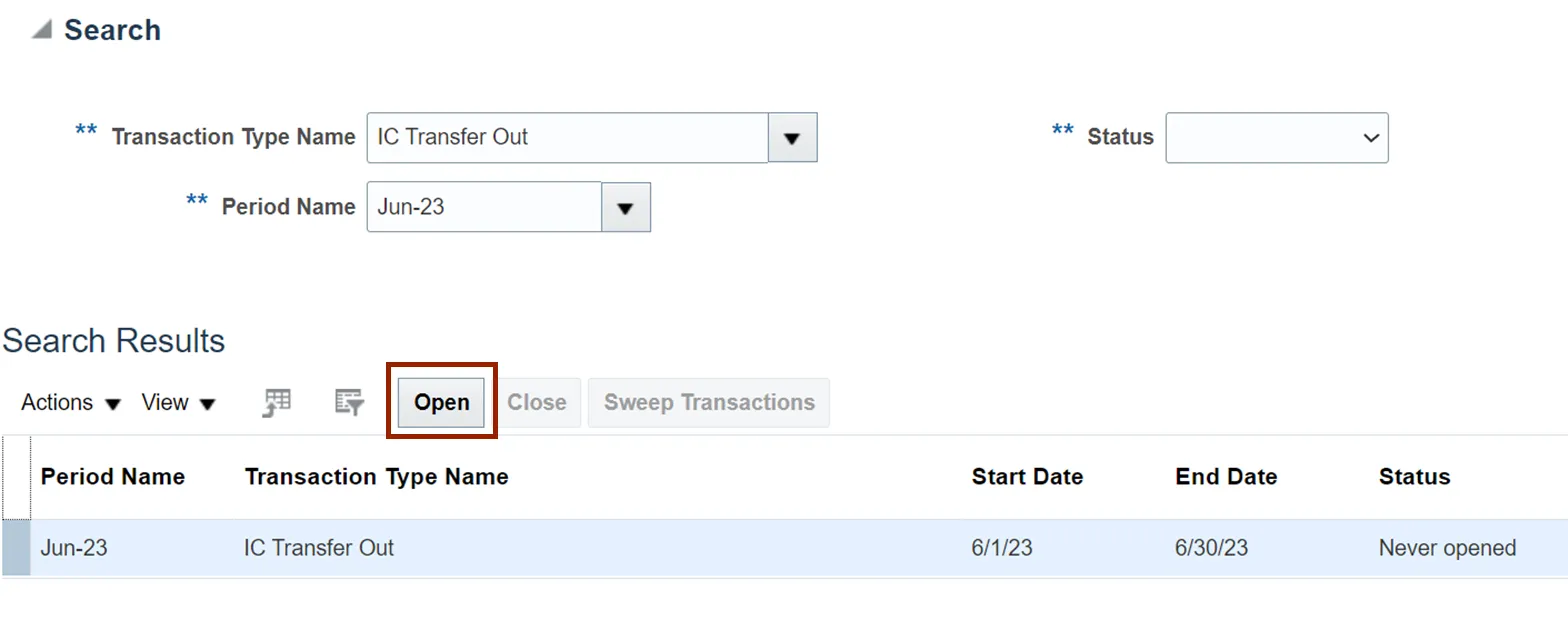The height and width of the screenshot is (620, 1568).
Task: Click the Export to Excel table icon
Action: [x=277, y=402]
